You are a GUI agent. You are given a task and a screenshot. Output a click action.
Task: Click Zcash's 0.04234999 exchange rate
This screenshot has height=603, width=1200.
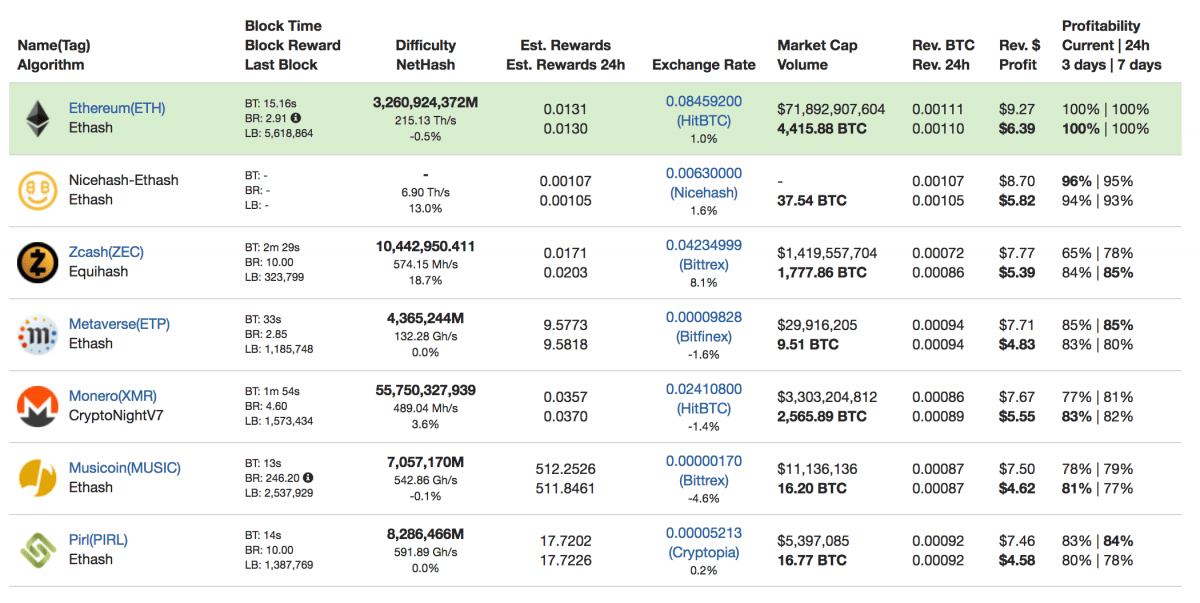[704, 245]
